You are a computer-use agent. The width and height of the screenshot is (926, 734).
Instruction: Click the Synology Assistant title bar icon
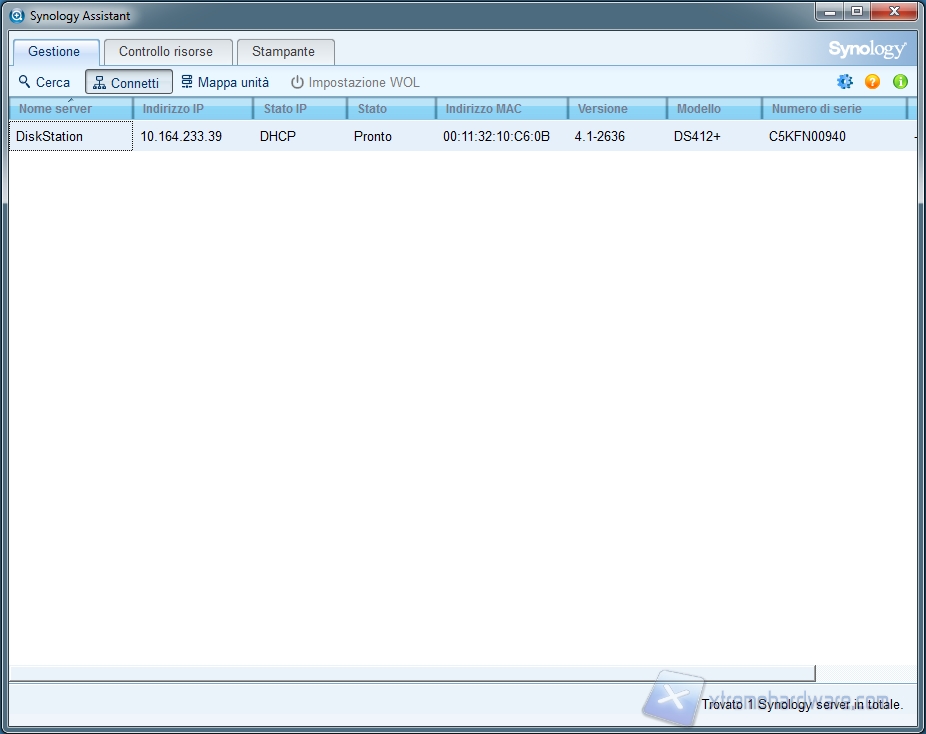point(17,16)
